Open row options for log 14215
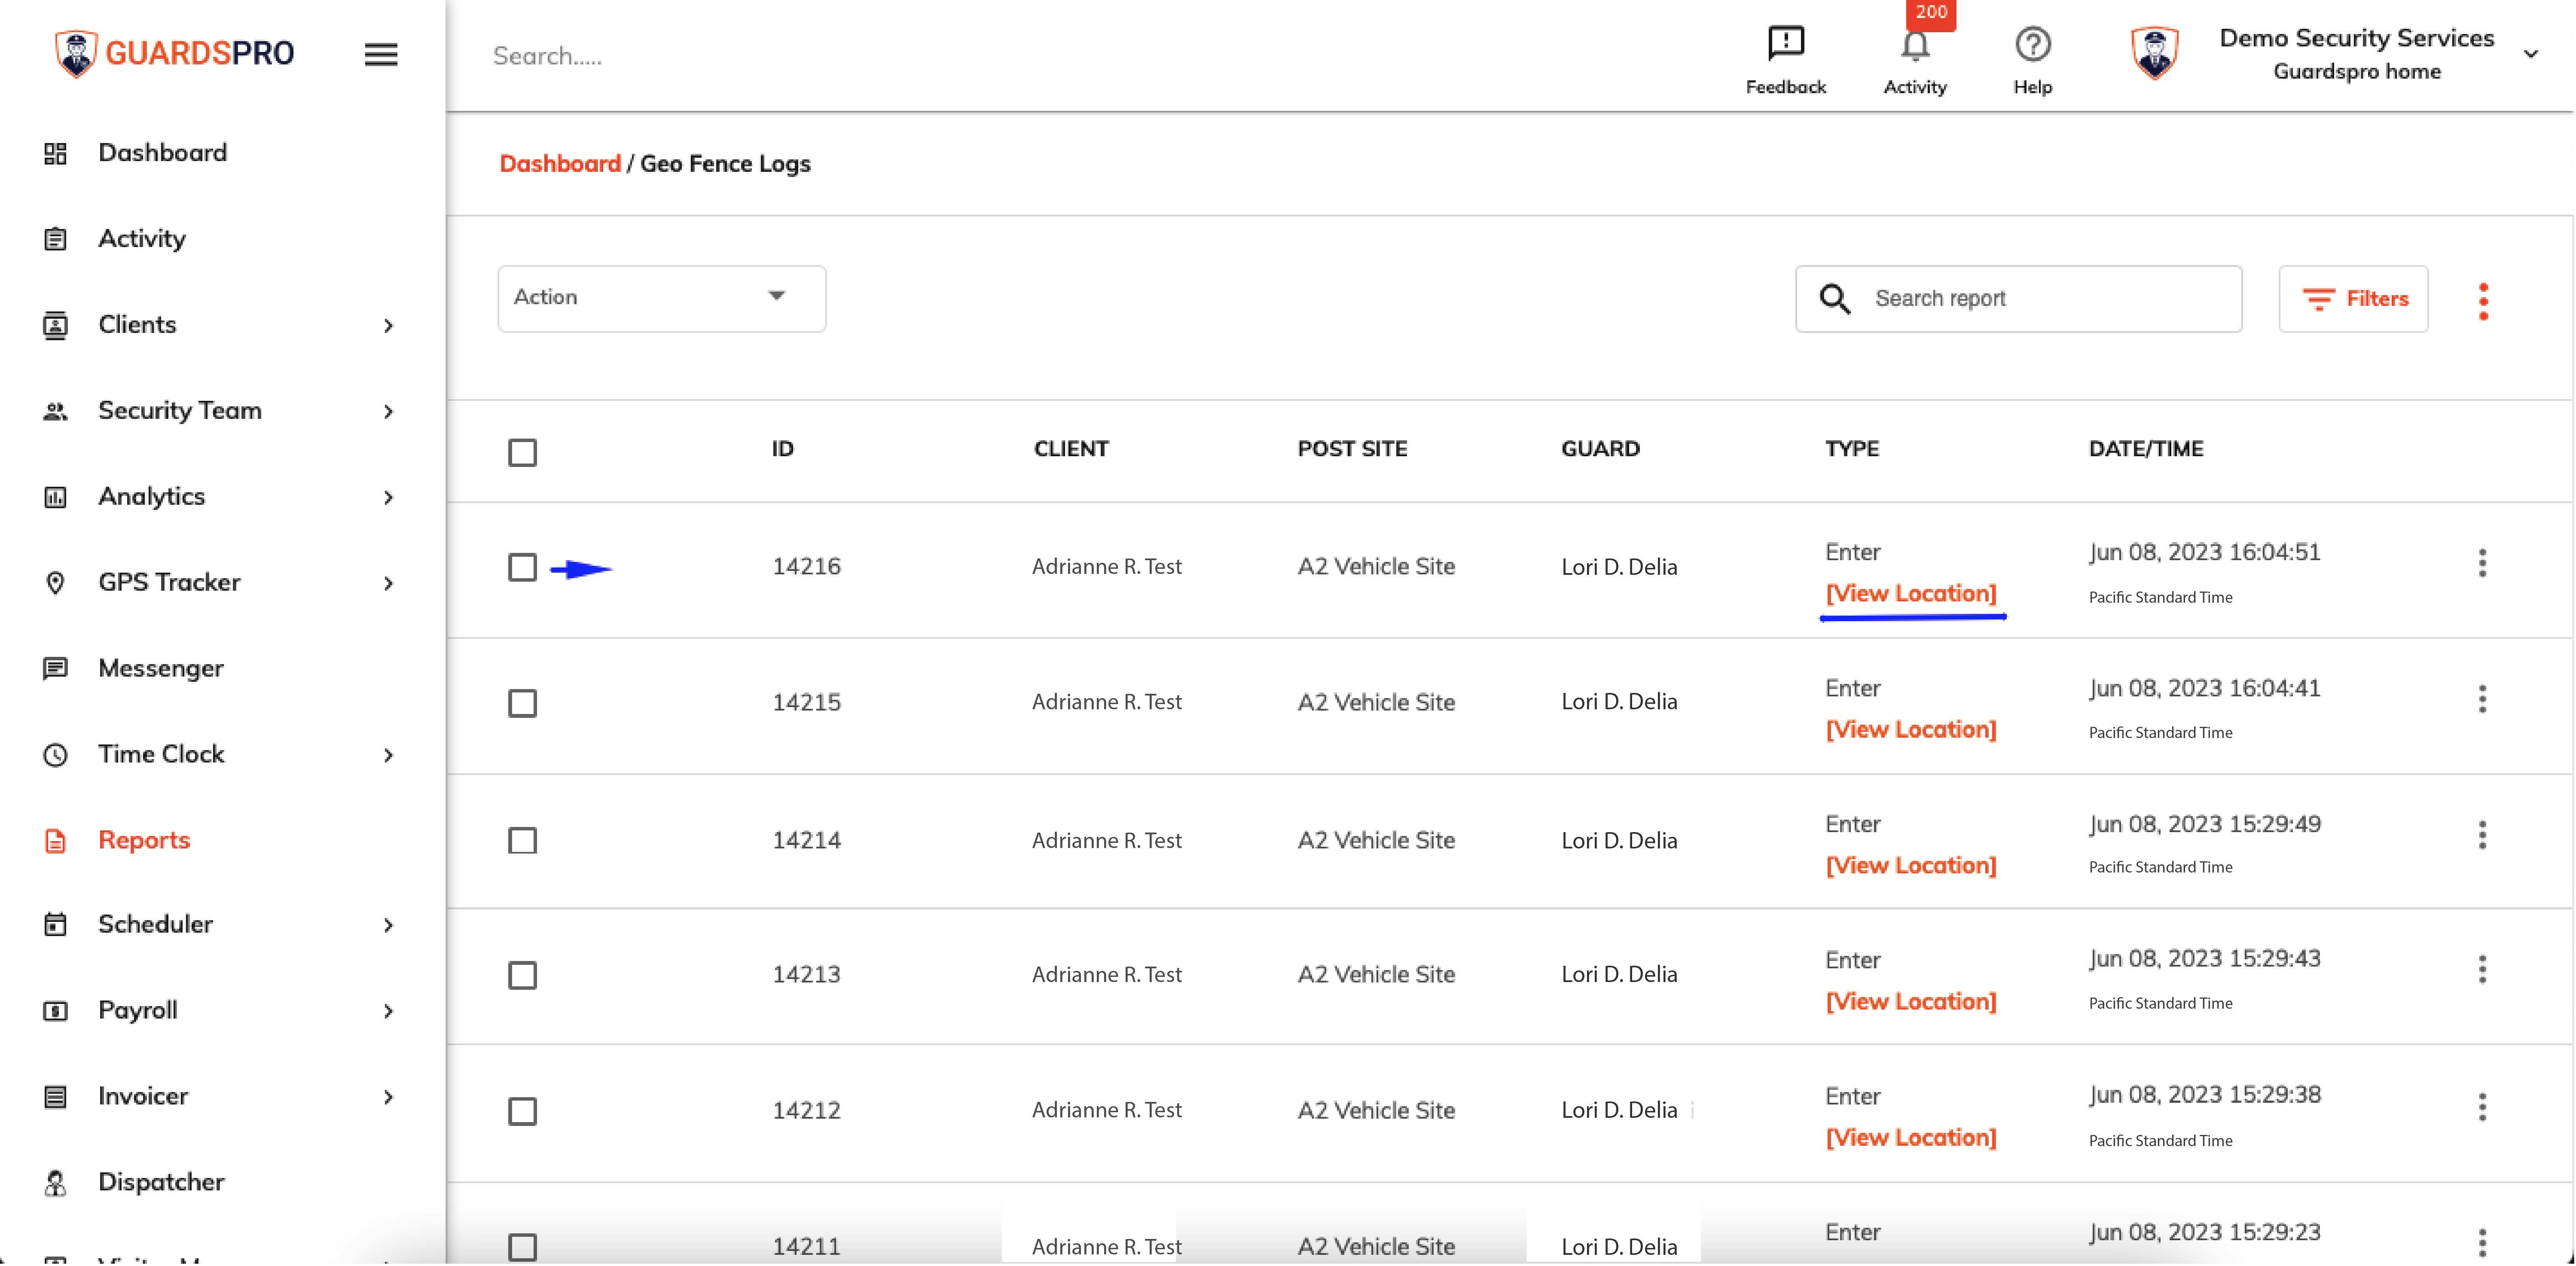This screenshot has height=1266, width=2576. coord(2482,700)
